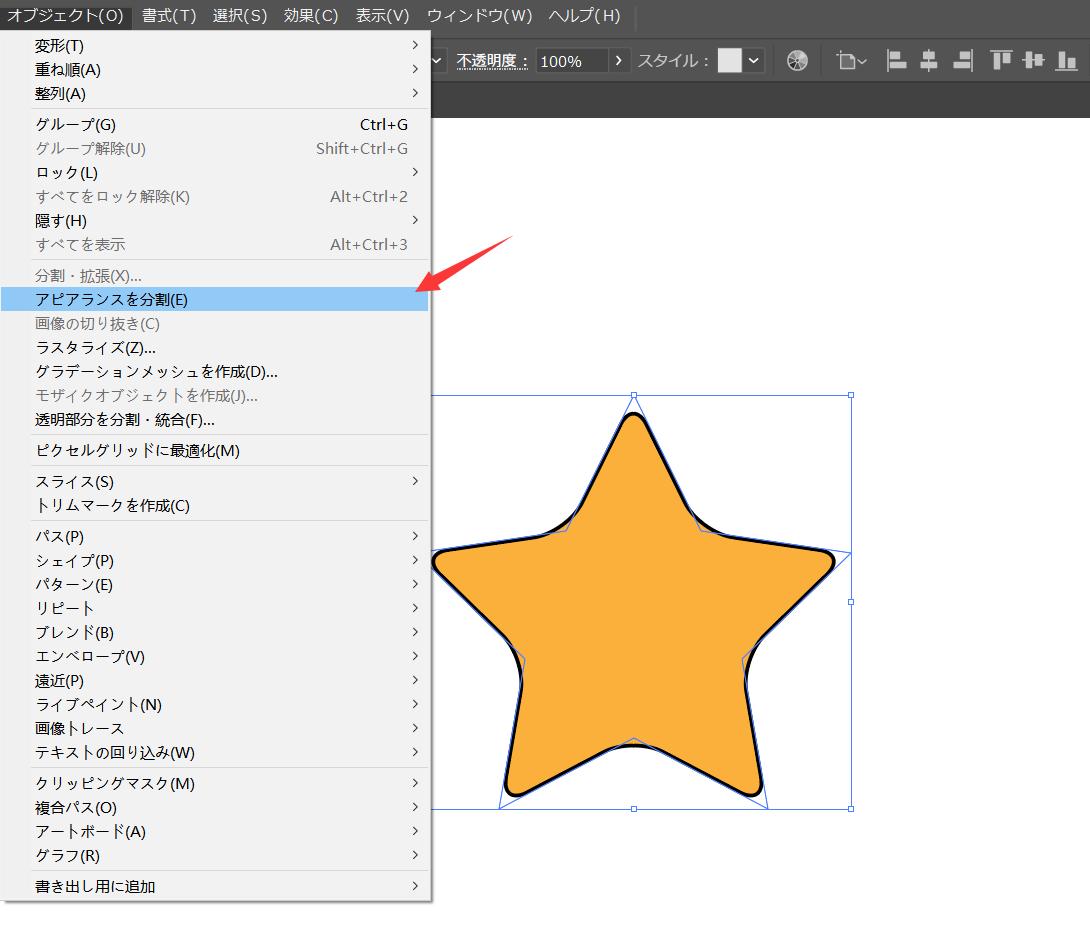Open the 効果(C) menu
This screenshot has height=942, width=1090.
coord(311,15)
